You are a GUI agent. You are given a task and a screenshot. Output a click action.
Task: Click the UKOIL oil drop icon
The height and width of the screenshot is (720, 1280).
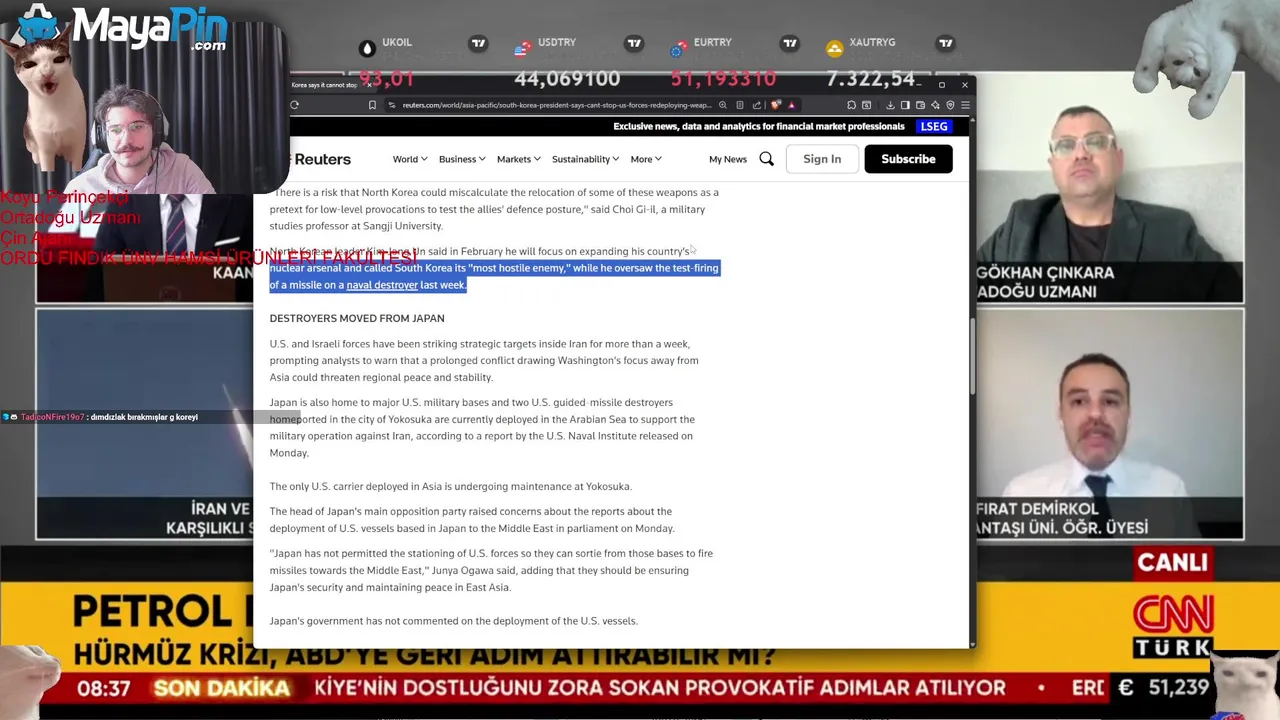point(367,48)
